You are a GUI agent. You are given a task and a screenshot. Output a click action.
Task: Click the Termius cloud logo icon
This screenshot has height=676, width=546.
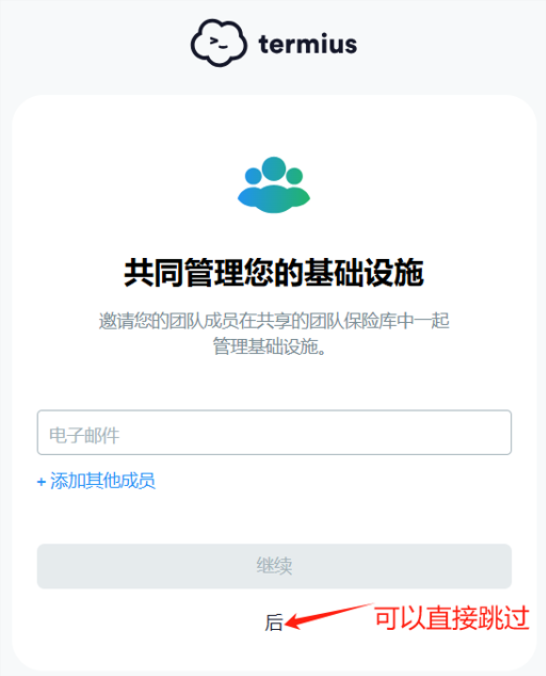(219, 43)
